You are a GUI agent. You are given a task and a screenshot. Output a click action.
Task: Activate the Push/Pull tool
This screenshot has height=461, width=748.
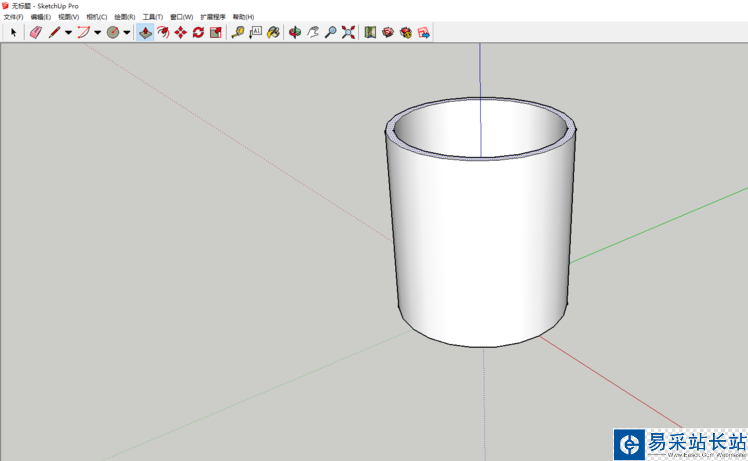[x=146, y=32]
